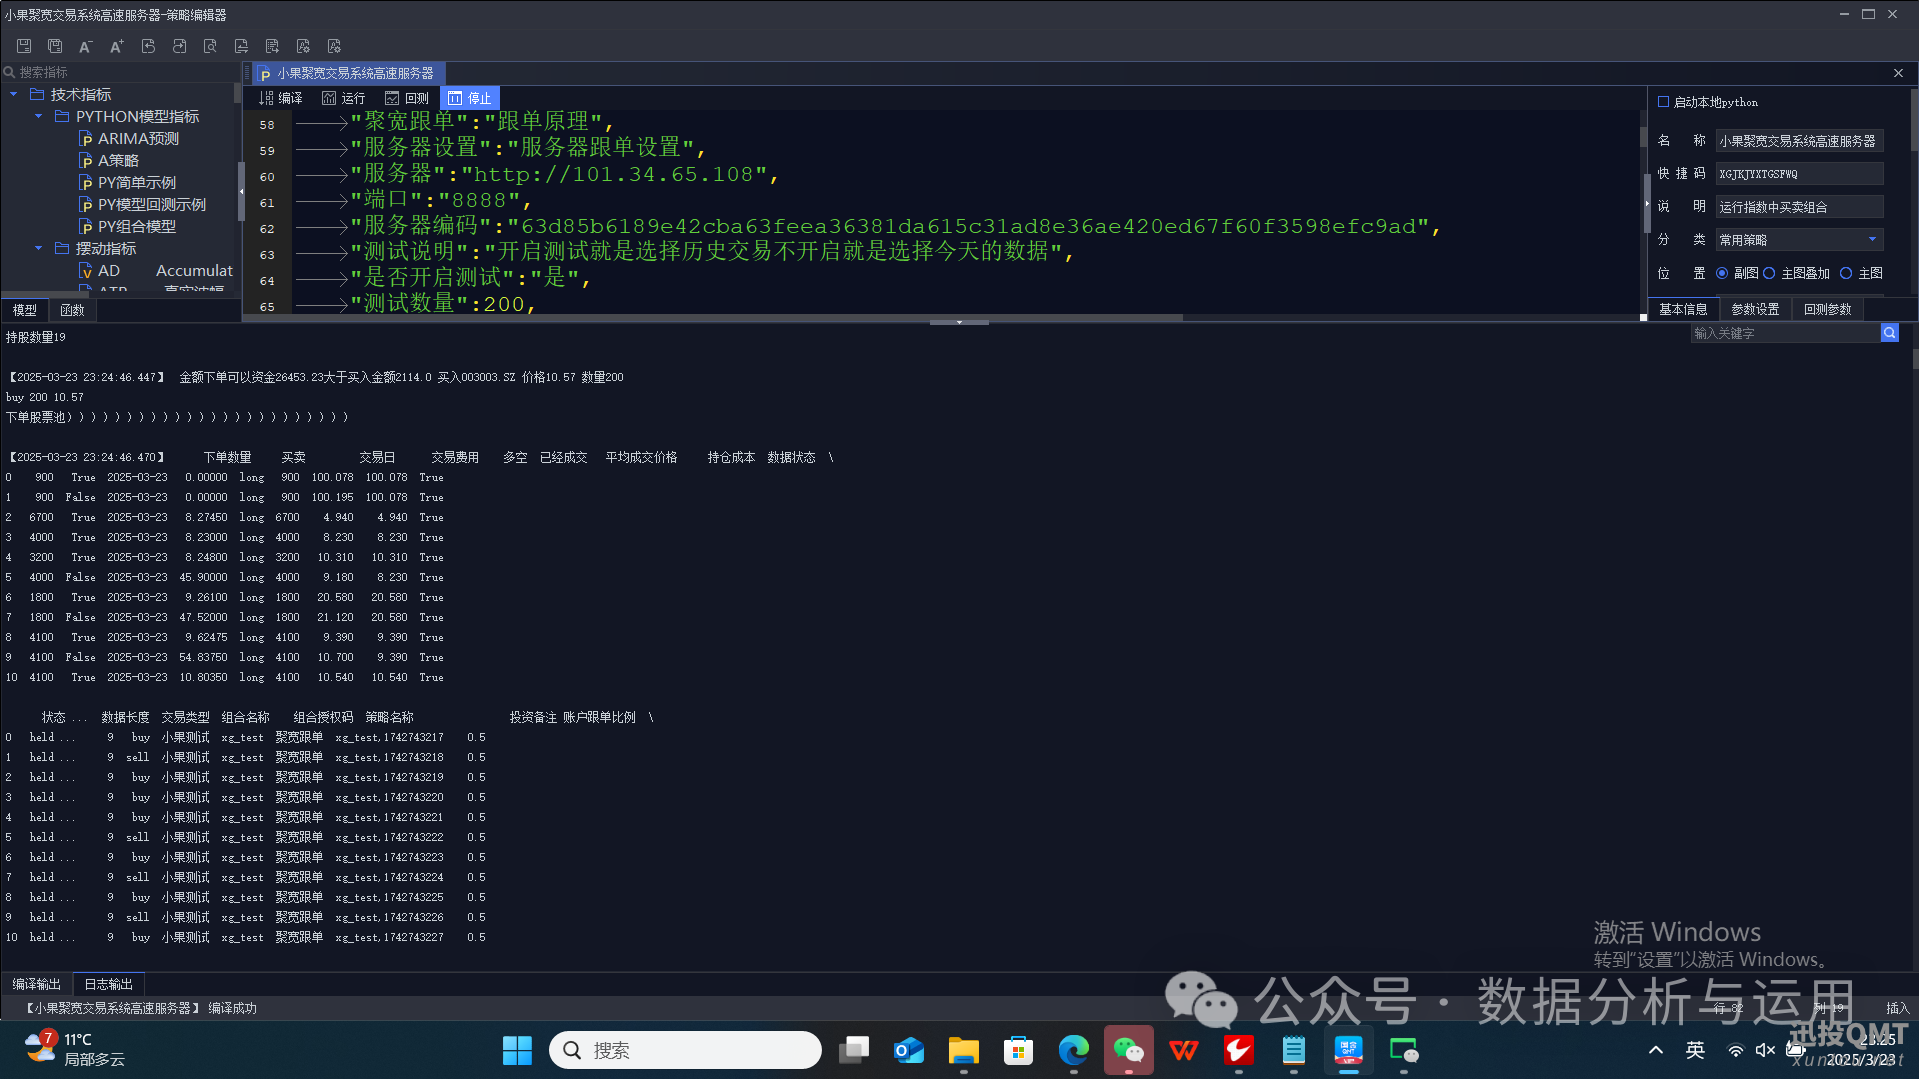The height and width of the screenshot is (1079, 1919).
Task: Click the find in document icon
Action: click(x=210, y=46)
